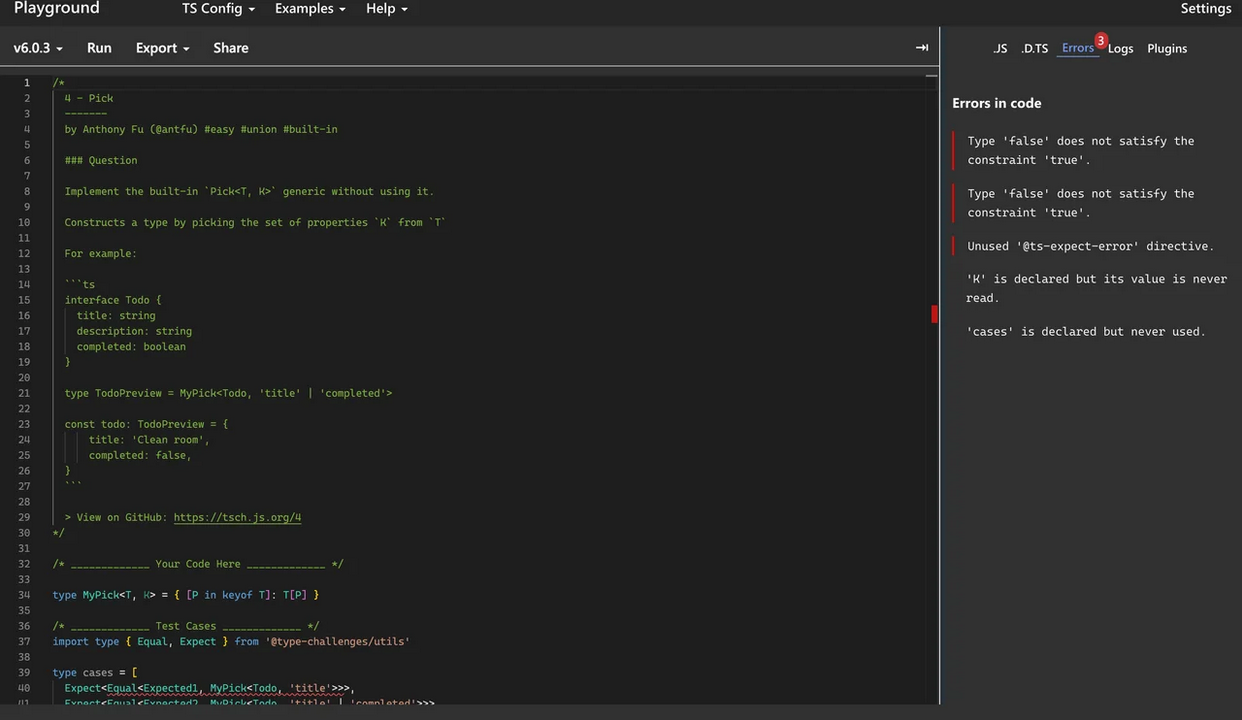This screenshot has width=1242, height=720.
Task: Open the Export dropdown menu
Action: pyautogui.click(x=162, y=48)
